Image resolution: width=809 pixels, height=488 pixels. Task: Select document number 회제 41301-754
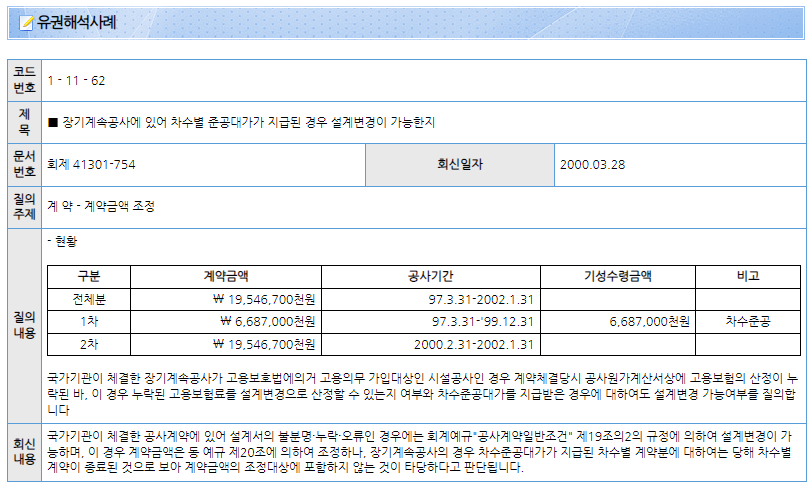(x=91, y=165)
